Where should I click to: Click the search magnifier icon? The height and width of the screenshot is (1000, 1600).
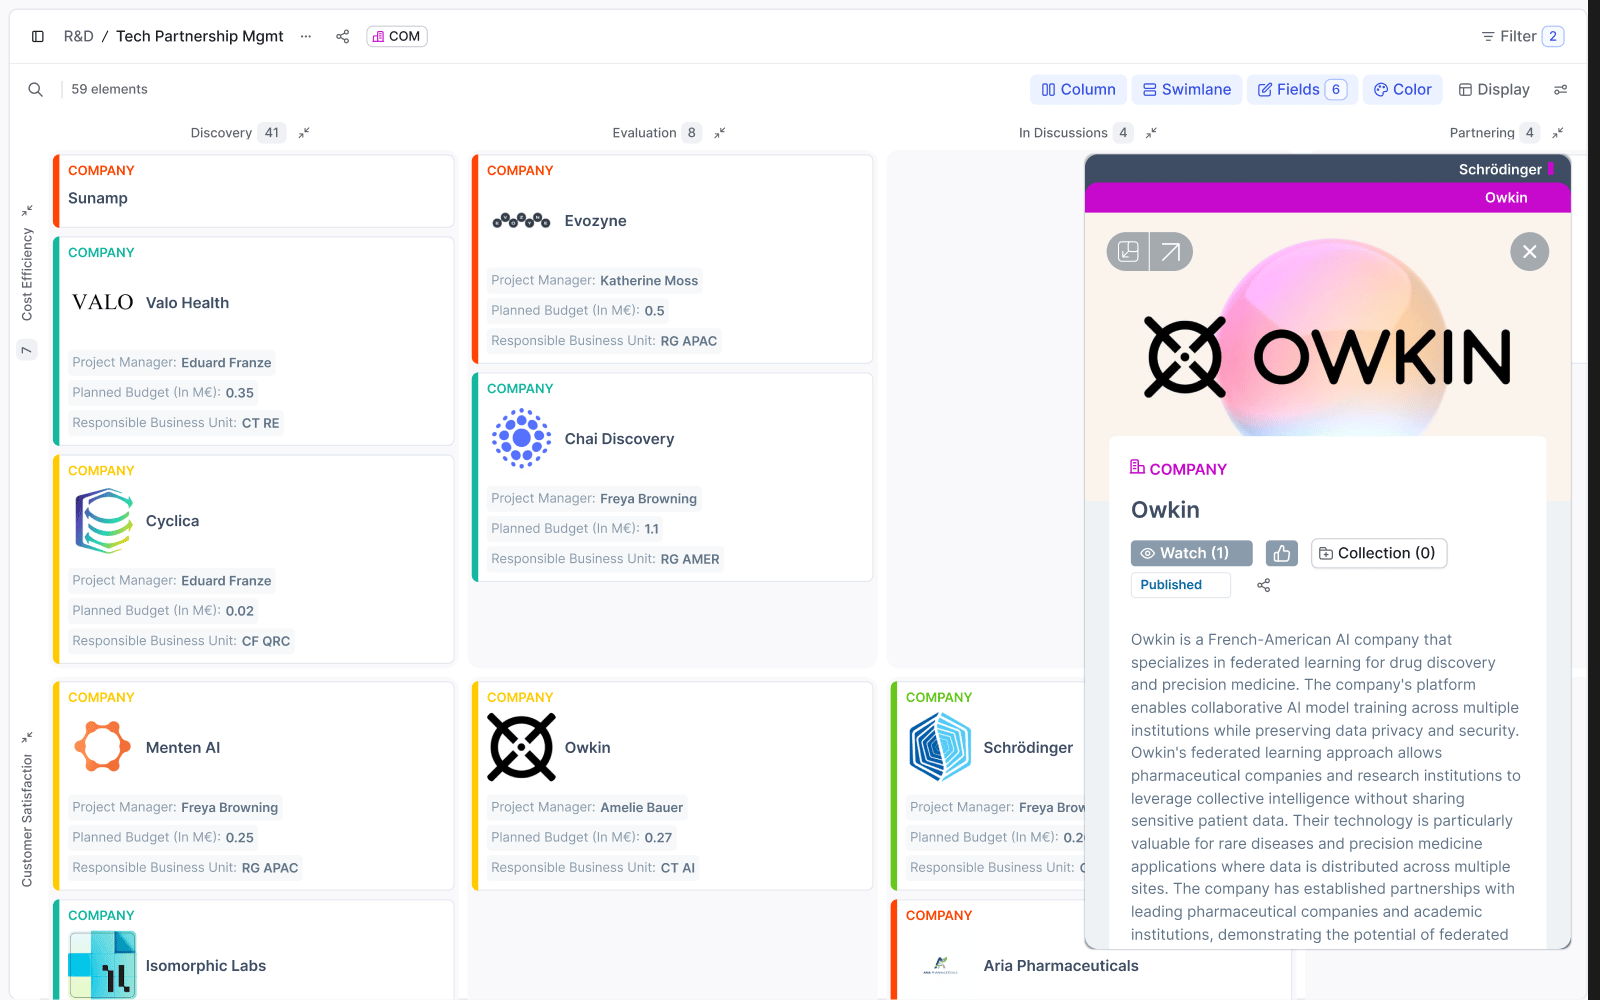click(x=36, y=89)
